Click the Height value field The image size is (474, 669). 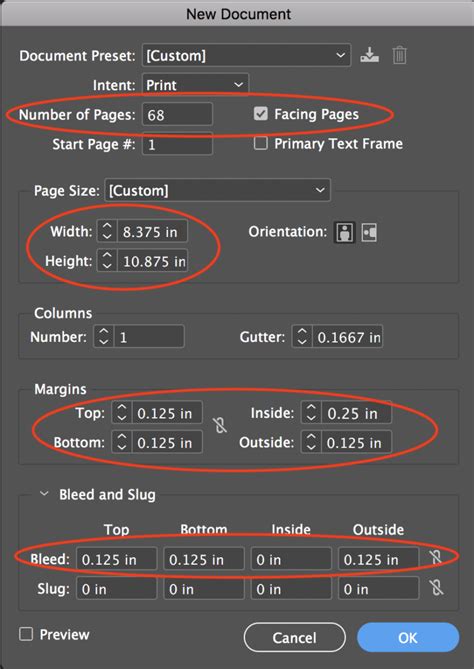152,261
